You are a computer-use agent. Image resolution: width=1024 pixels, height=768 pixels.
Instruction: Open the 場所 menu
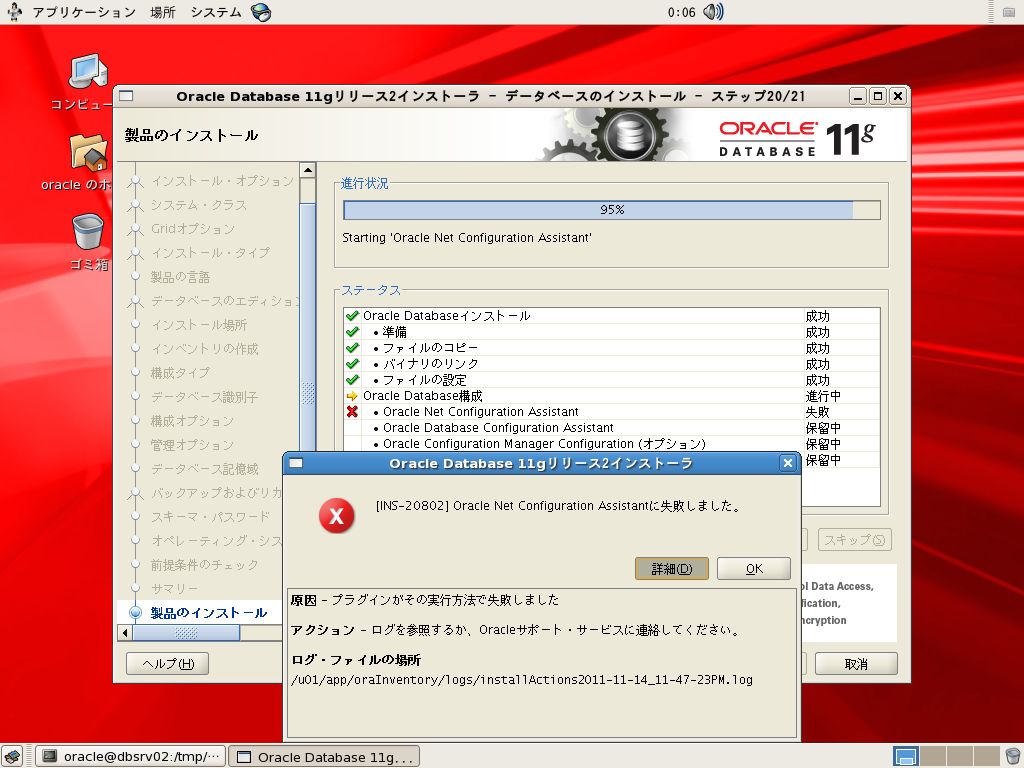(163, 12)
